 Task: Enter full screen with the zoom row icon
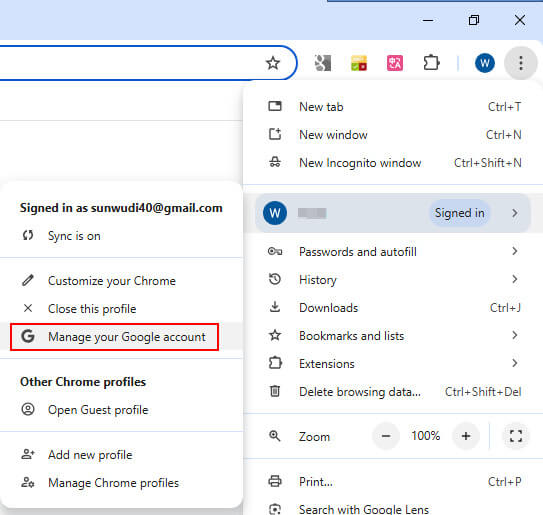516,436
